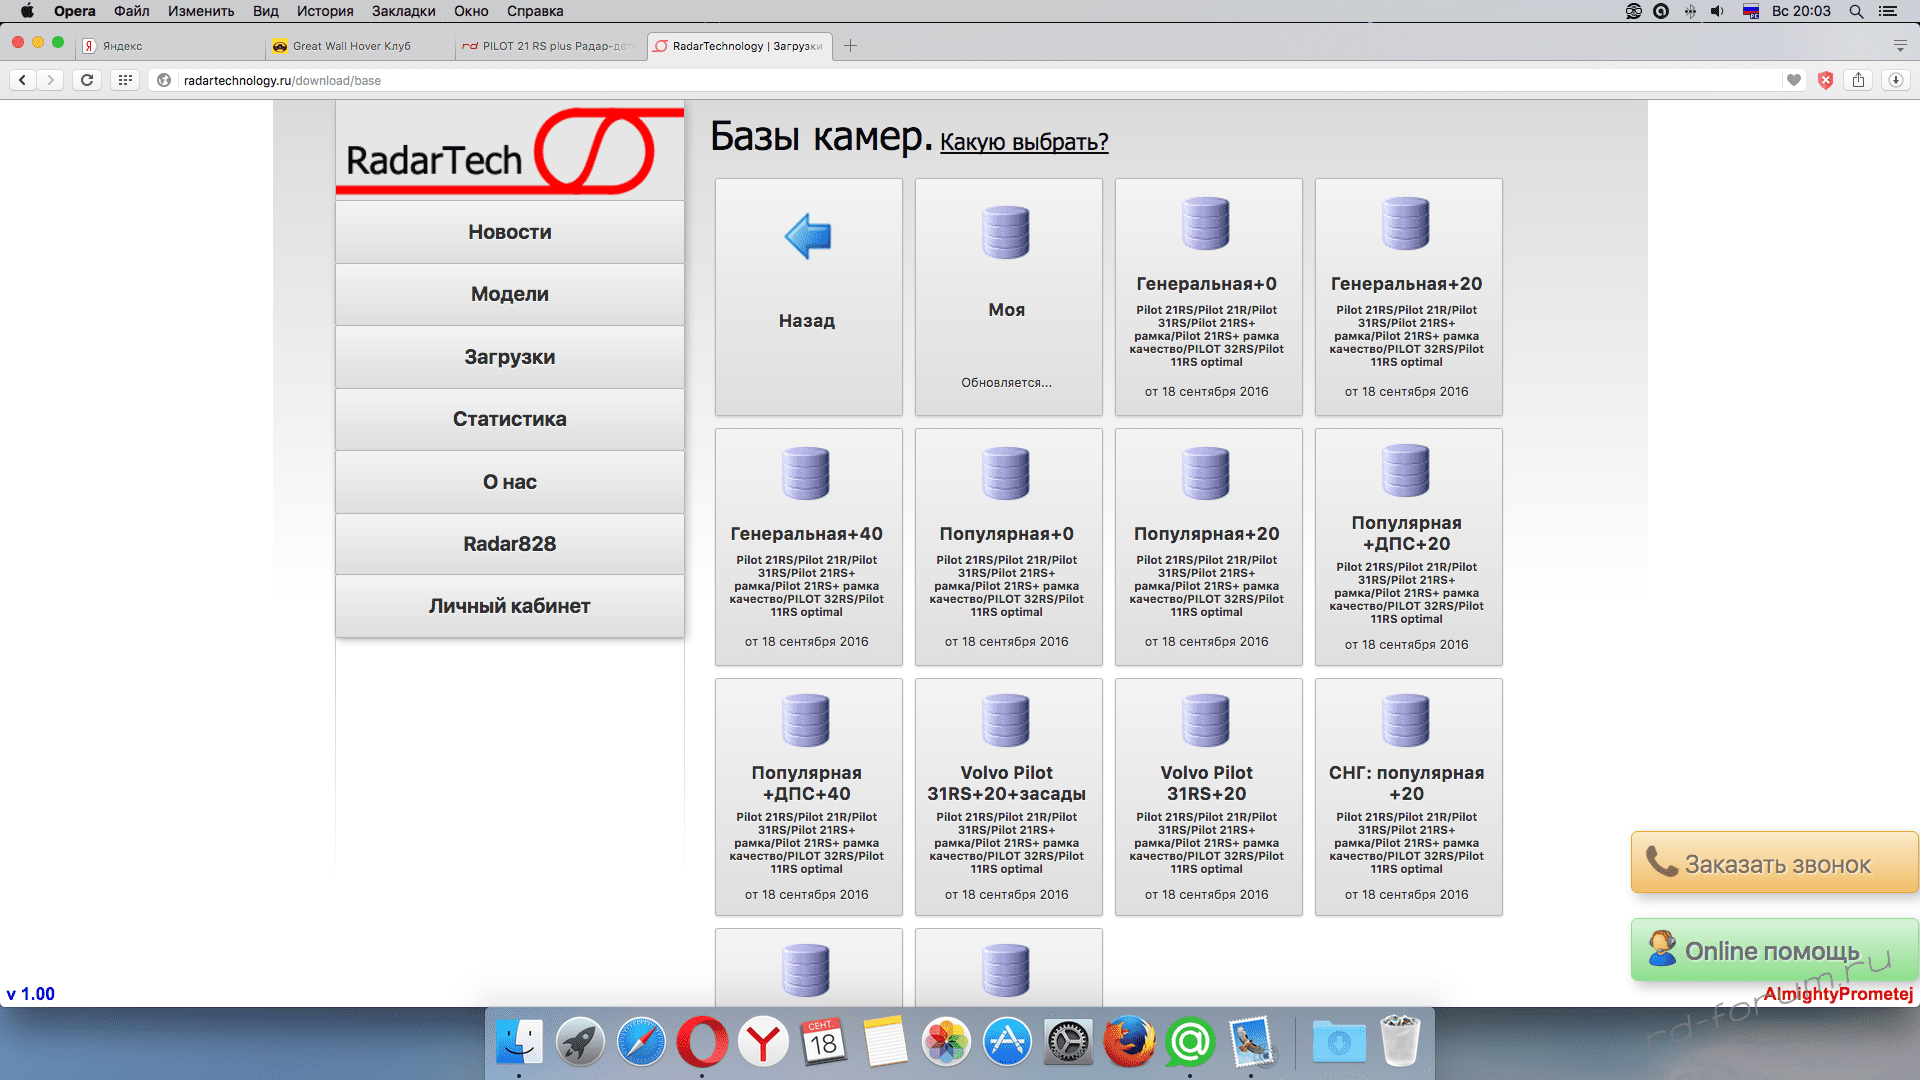Viewport: 1920px width, 1080px height.
Task: Click the Volvo Pilot 31RS+20 database icon
Action: tap(1206, 720)
